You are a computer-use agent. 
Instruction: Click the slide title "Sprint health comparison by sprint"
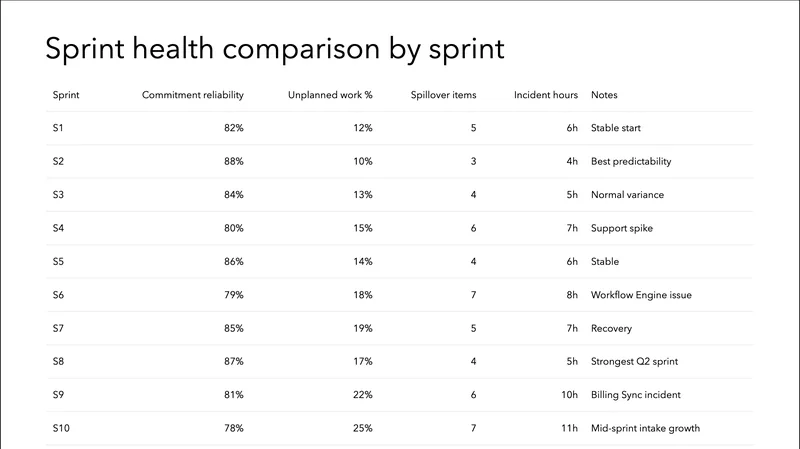pos(275,49)
